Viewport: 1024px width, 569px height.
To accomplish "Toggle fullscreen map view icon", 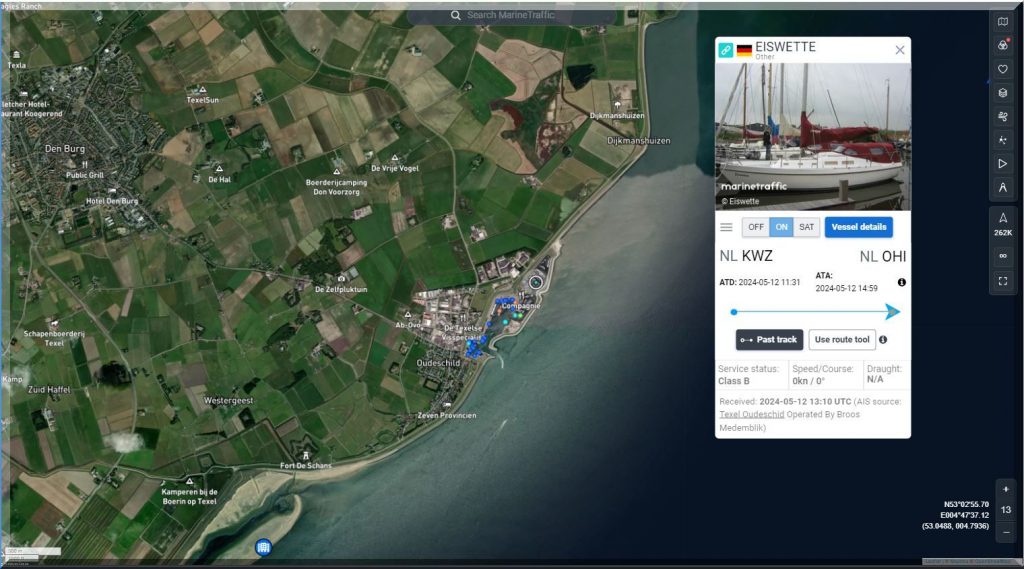I will pos(1003,282).
